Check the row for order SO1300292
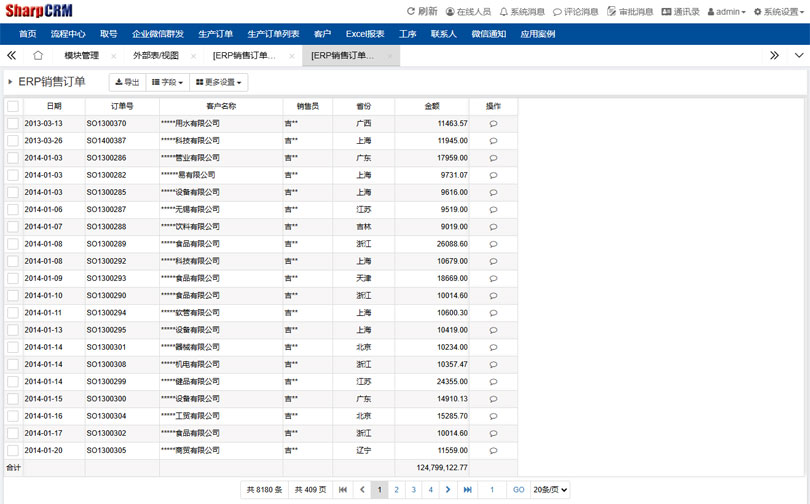810x504 pixels. pos(13,261)
